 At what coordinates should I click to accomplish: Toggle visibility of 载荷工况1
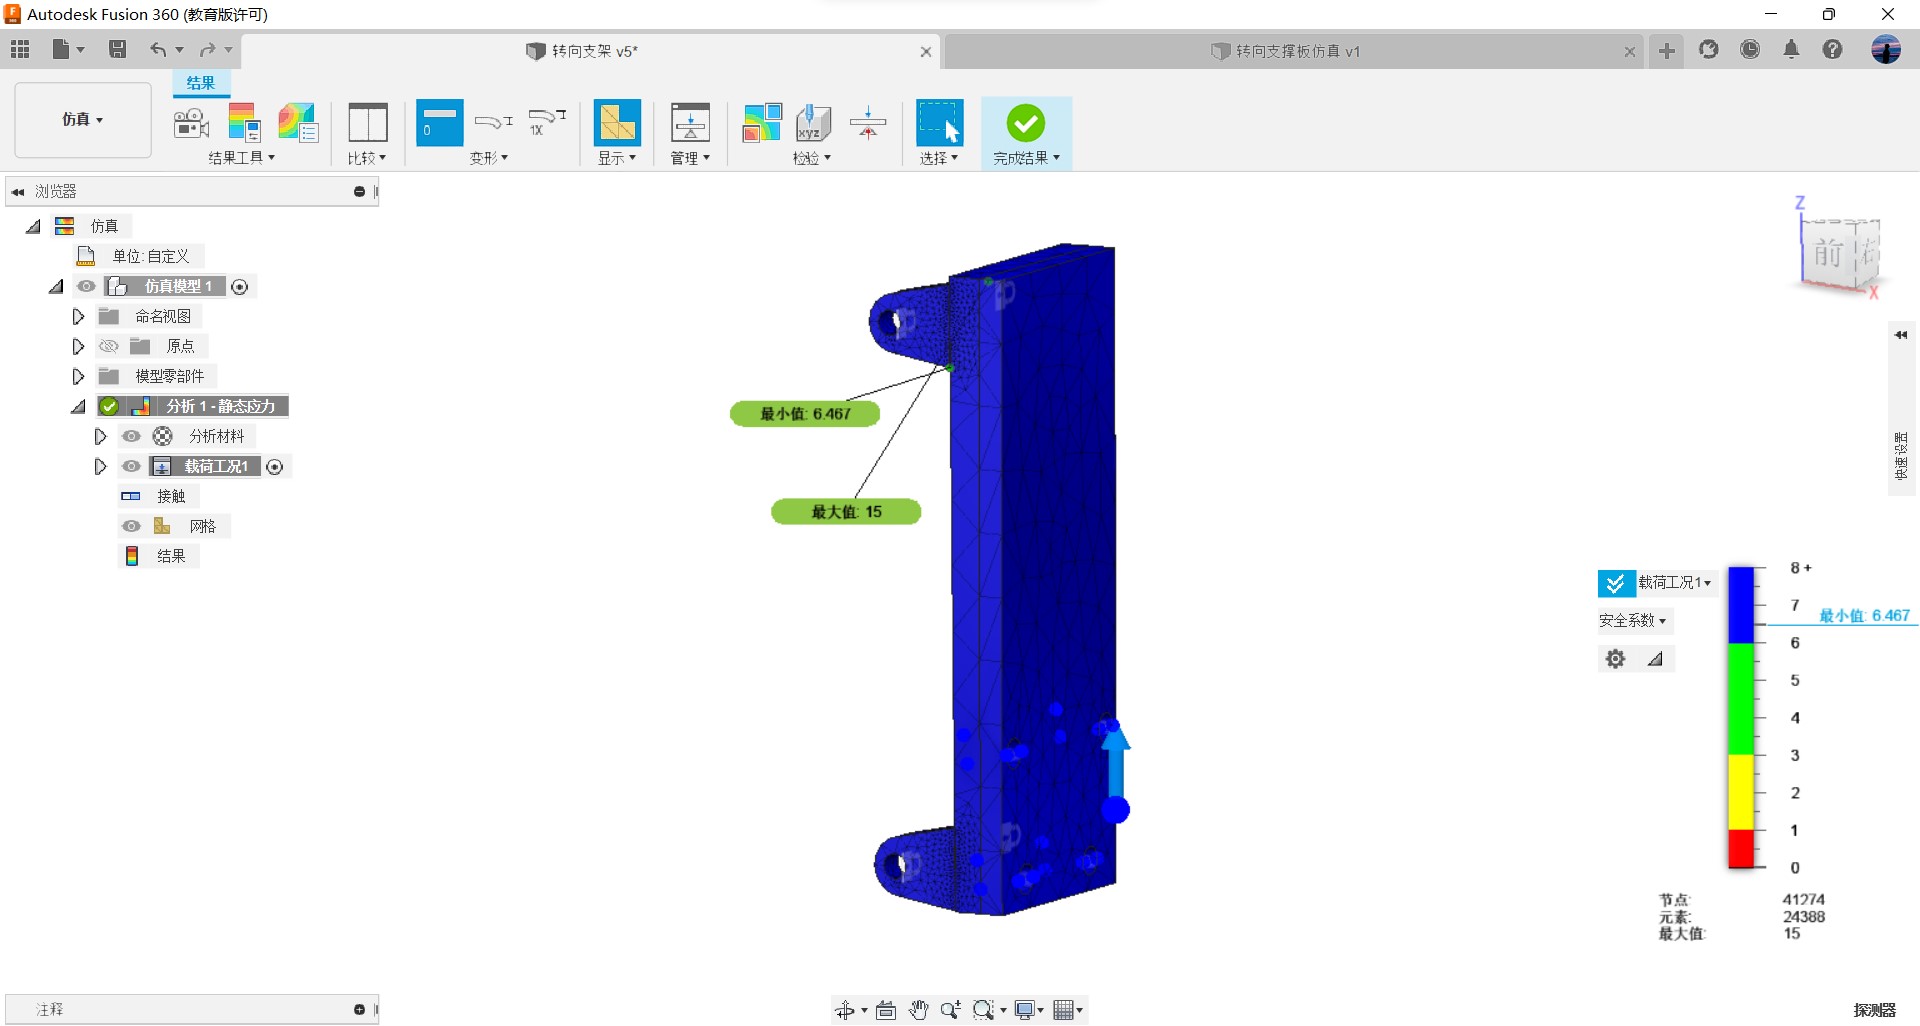point(131,466)
